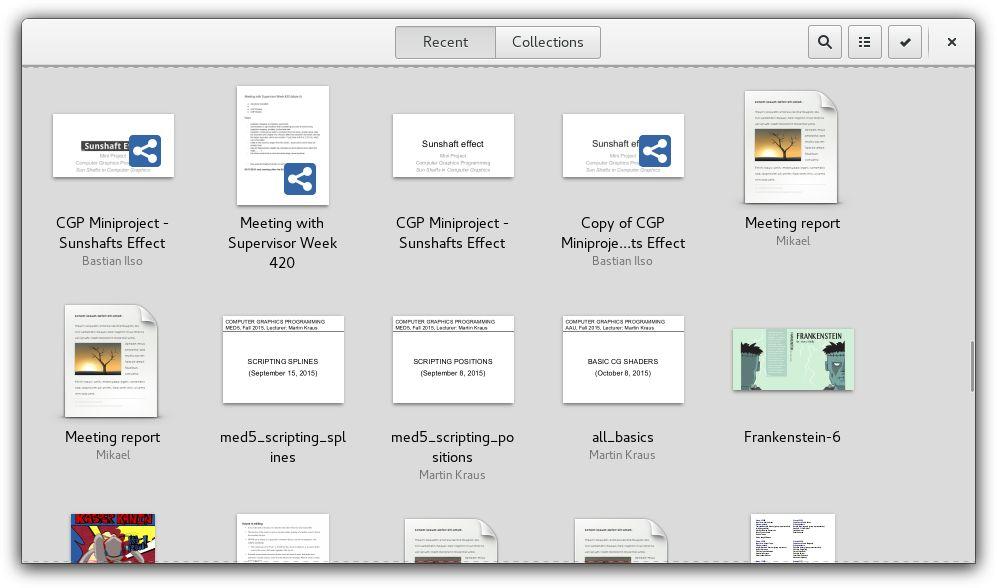Enable selection mode checkmark button

[x=905, y=42]
